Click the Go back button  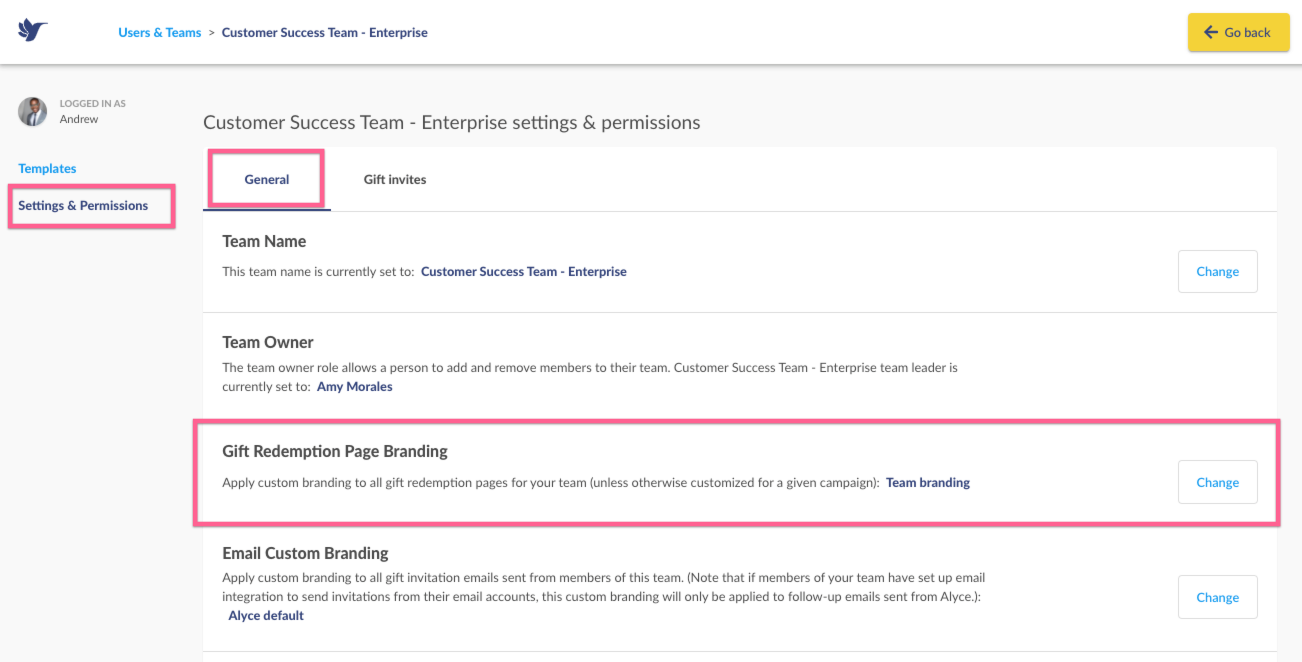click(1238, 32)
